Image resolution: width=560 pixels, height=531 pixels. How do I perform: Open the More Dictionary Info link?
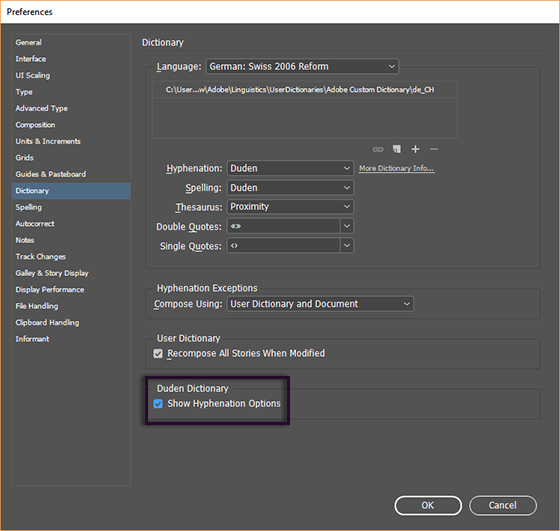click(396, 168)
